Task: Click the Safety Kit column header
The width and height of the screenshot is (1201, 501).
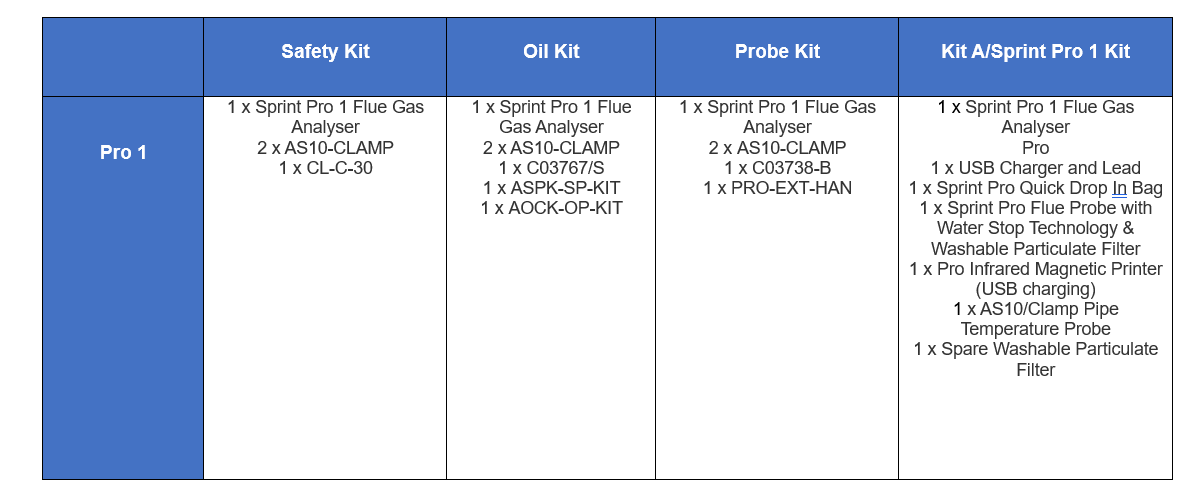Action: (x=325, y=52)
